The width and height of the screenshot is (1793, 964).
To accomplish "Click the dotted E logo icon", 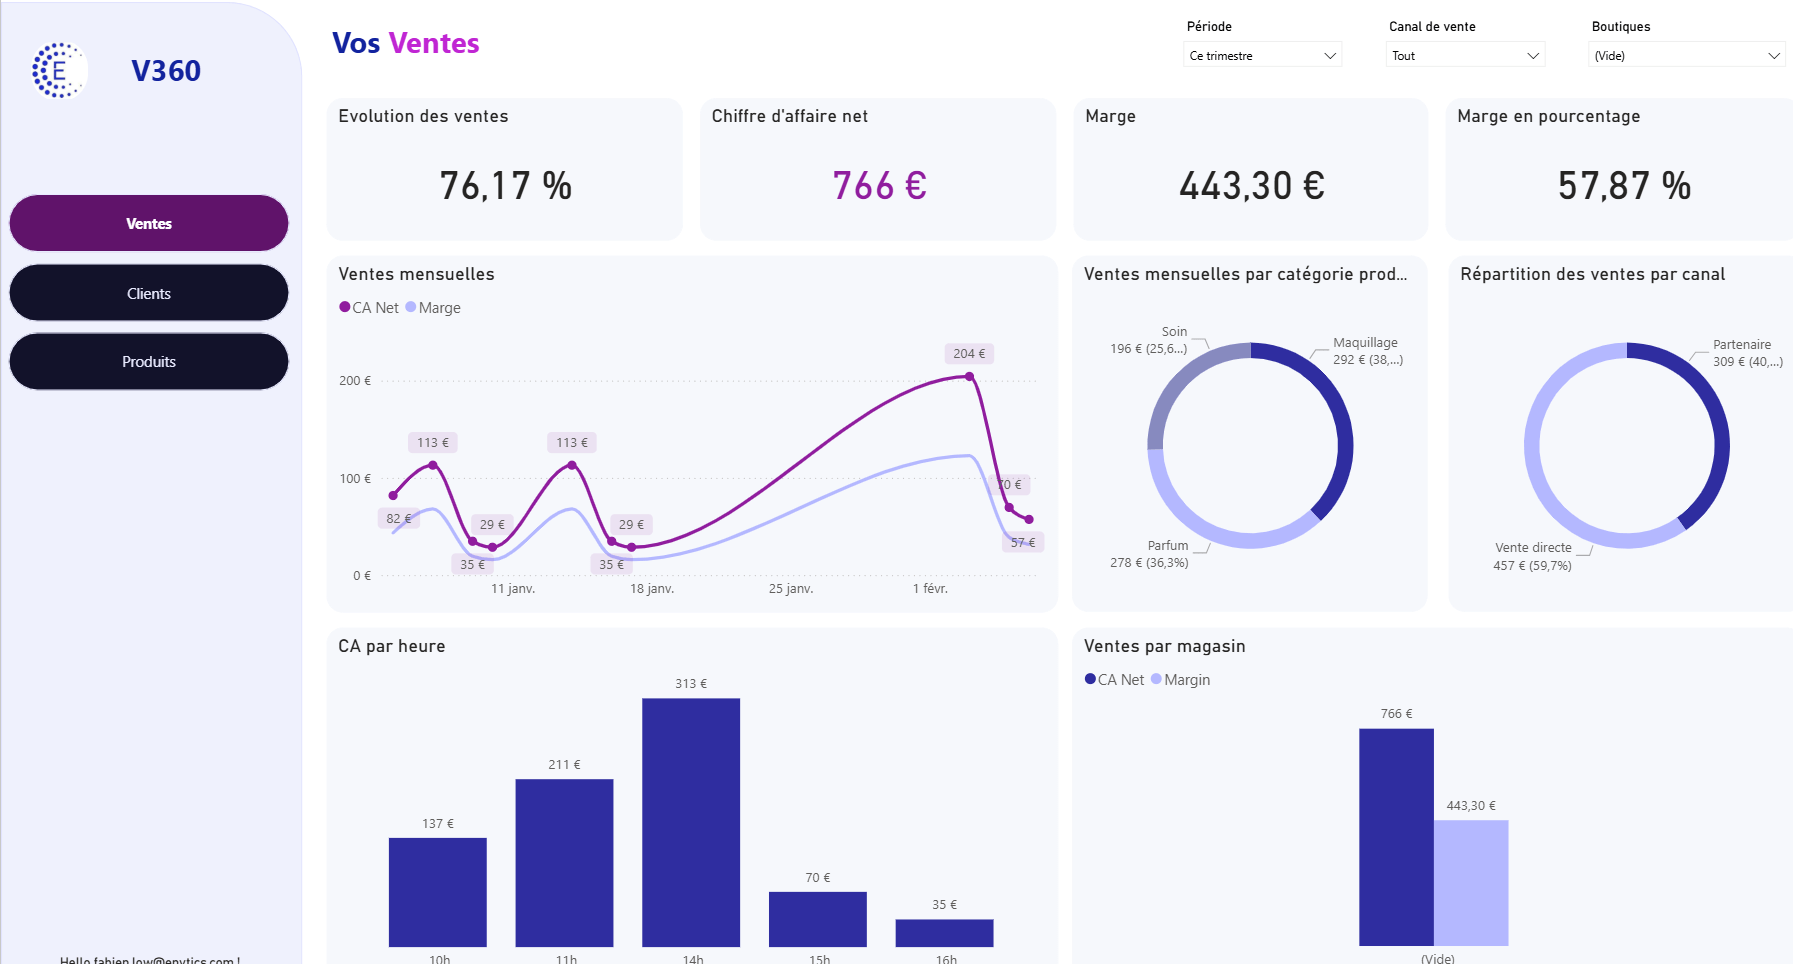I will point(58,70).
